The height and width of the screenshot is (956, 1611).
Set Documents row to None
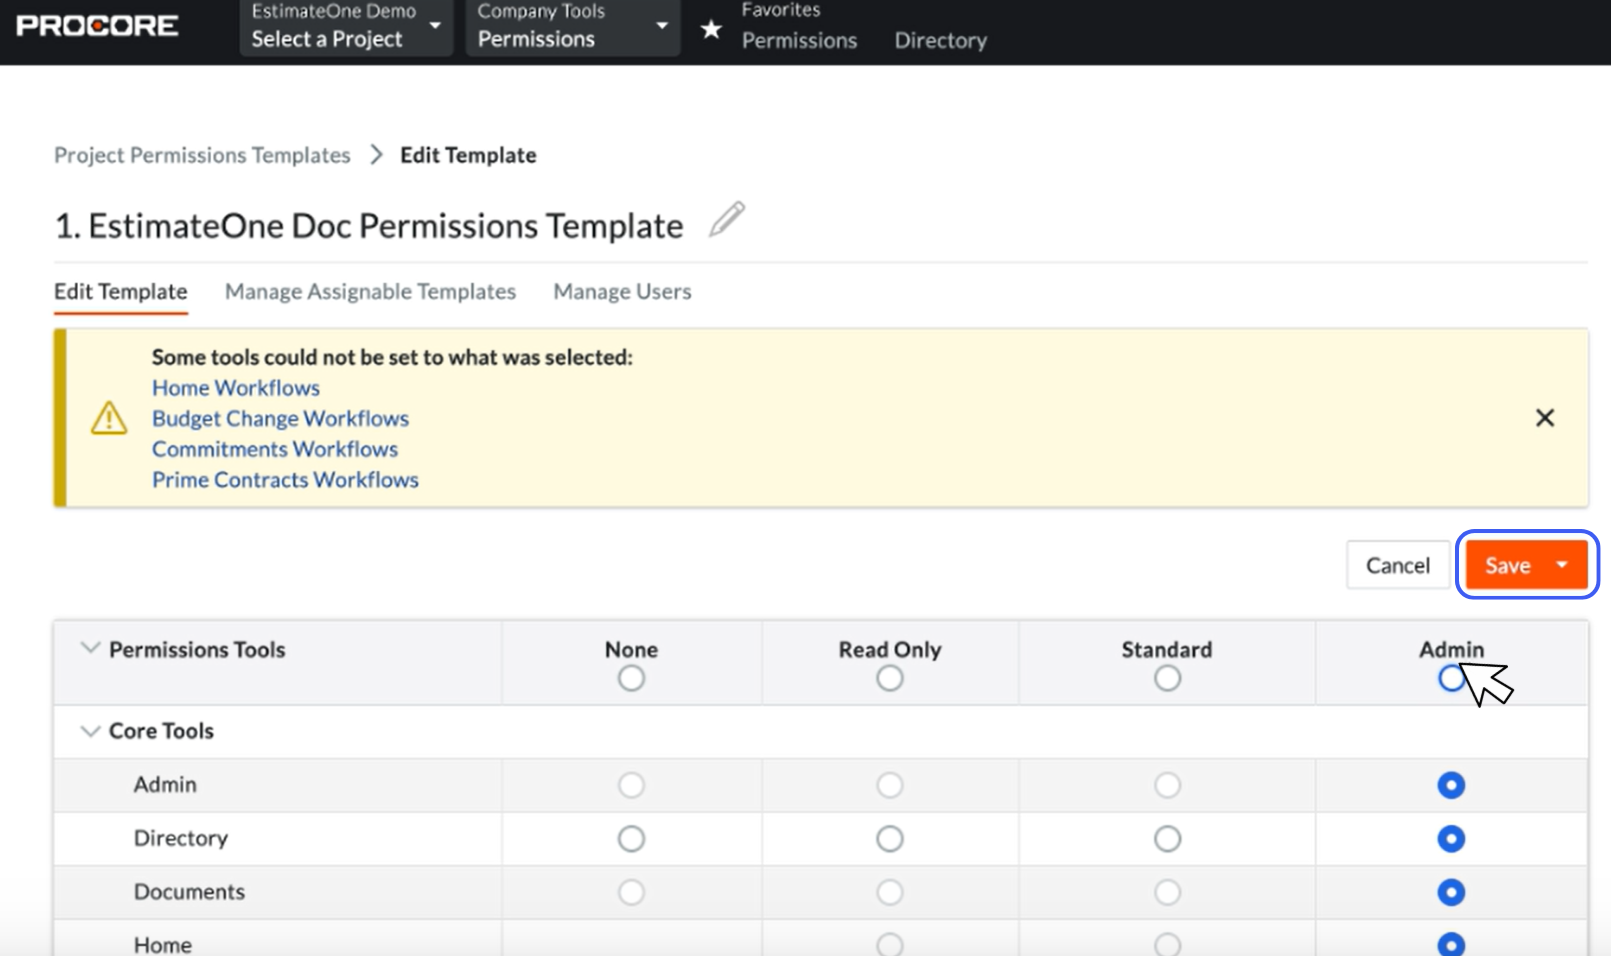click(631, 892)
